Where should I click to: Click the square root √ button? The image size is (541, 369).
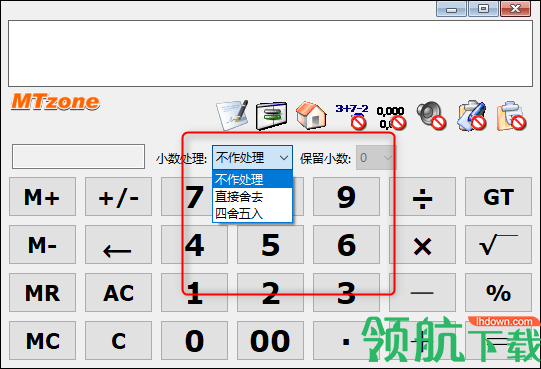(x=498, y=245)
